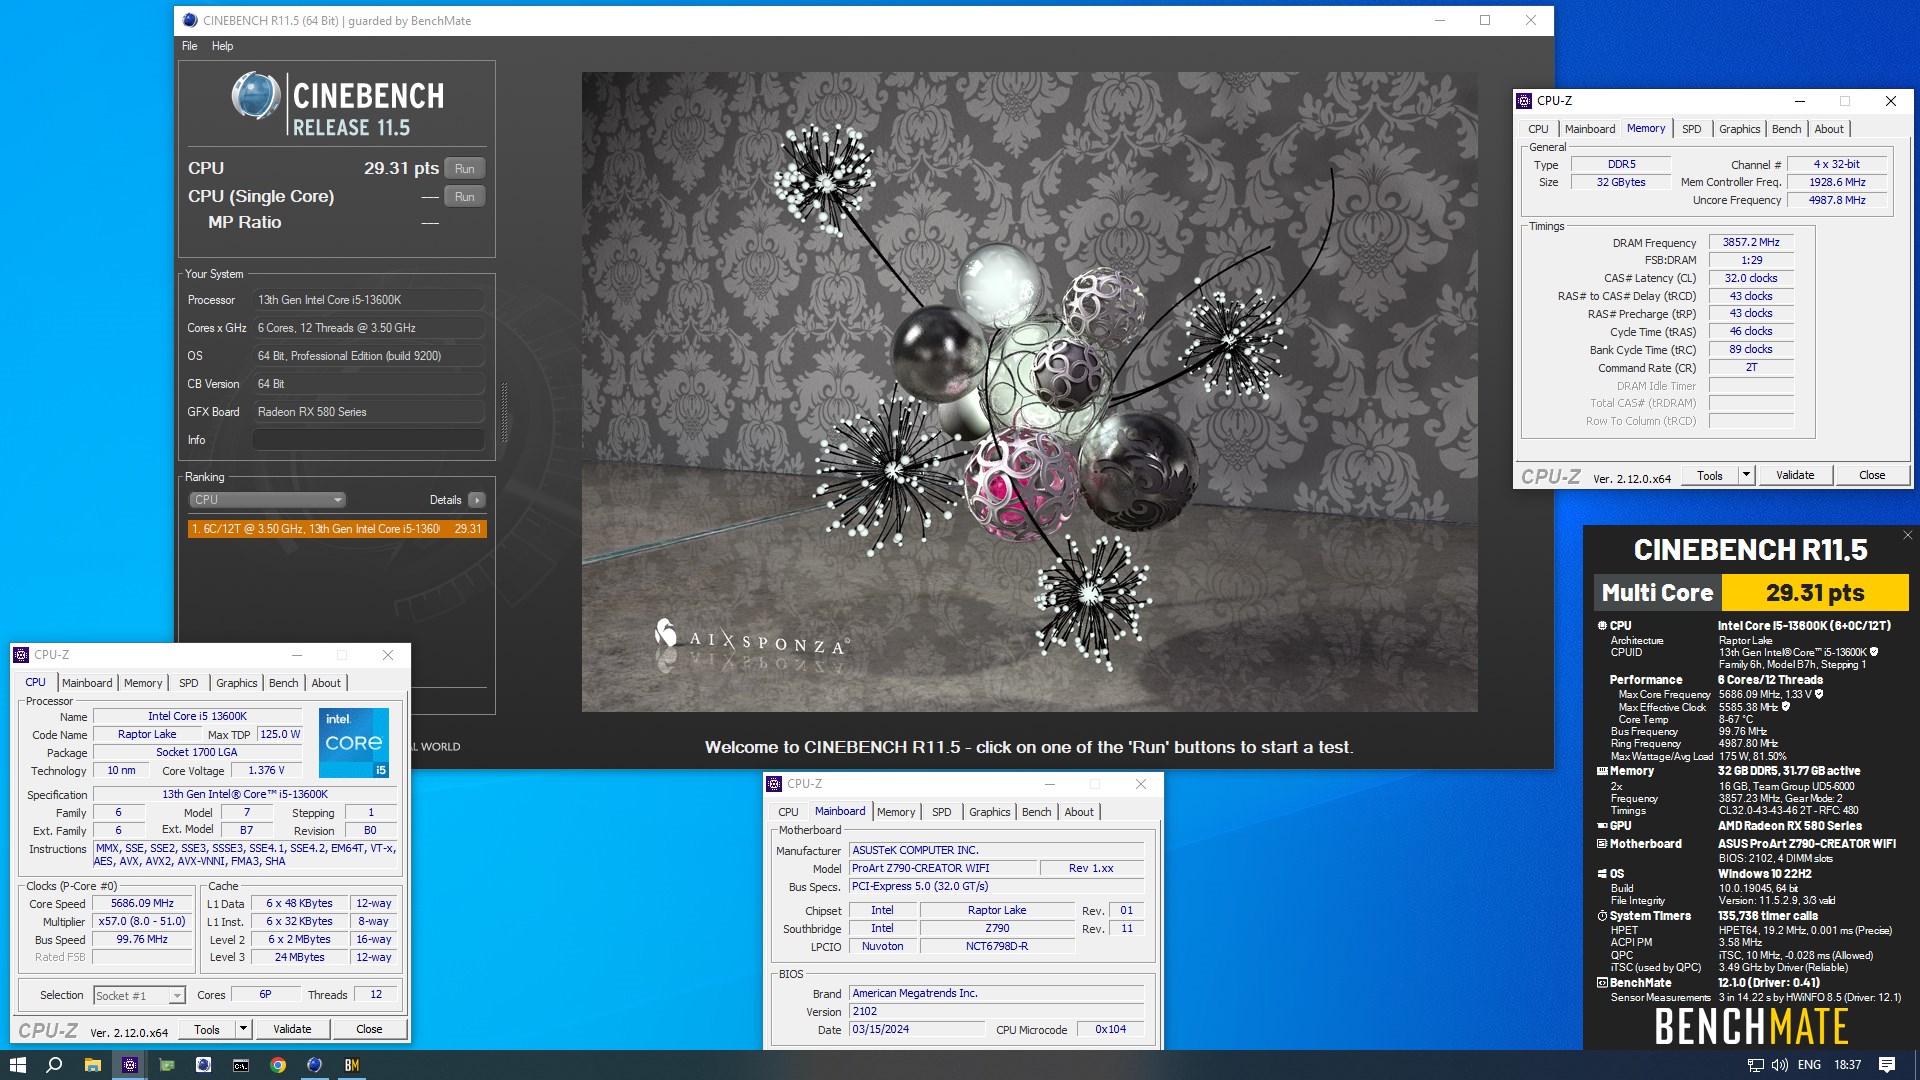Screen dimensions: 1920x1080
Task: Open the Cinebench File menu
Action: click(x=190, y=46)
